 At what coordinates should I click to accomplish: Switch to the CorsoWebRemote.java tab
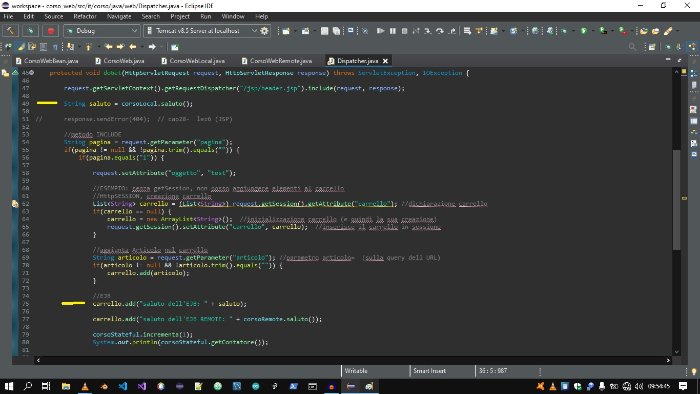pyautogui.click(x=276, y=61)
